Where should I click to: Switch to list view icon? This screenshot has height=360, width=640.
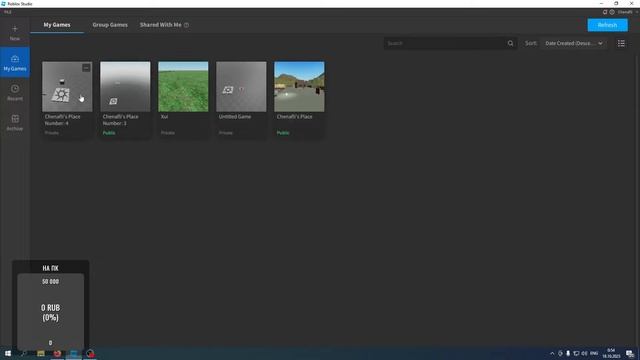point(621,43)
